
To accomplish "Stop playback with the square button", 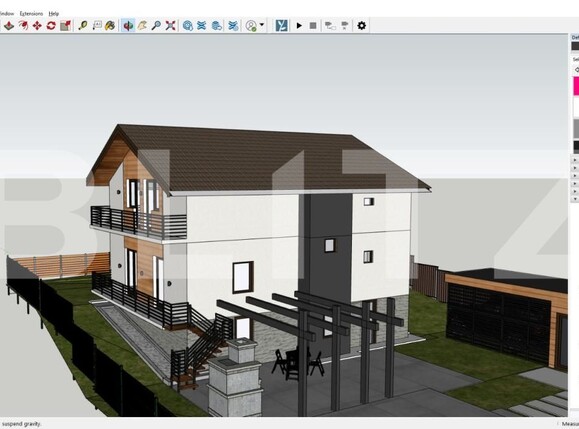I will click(x=313, y=25).
